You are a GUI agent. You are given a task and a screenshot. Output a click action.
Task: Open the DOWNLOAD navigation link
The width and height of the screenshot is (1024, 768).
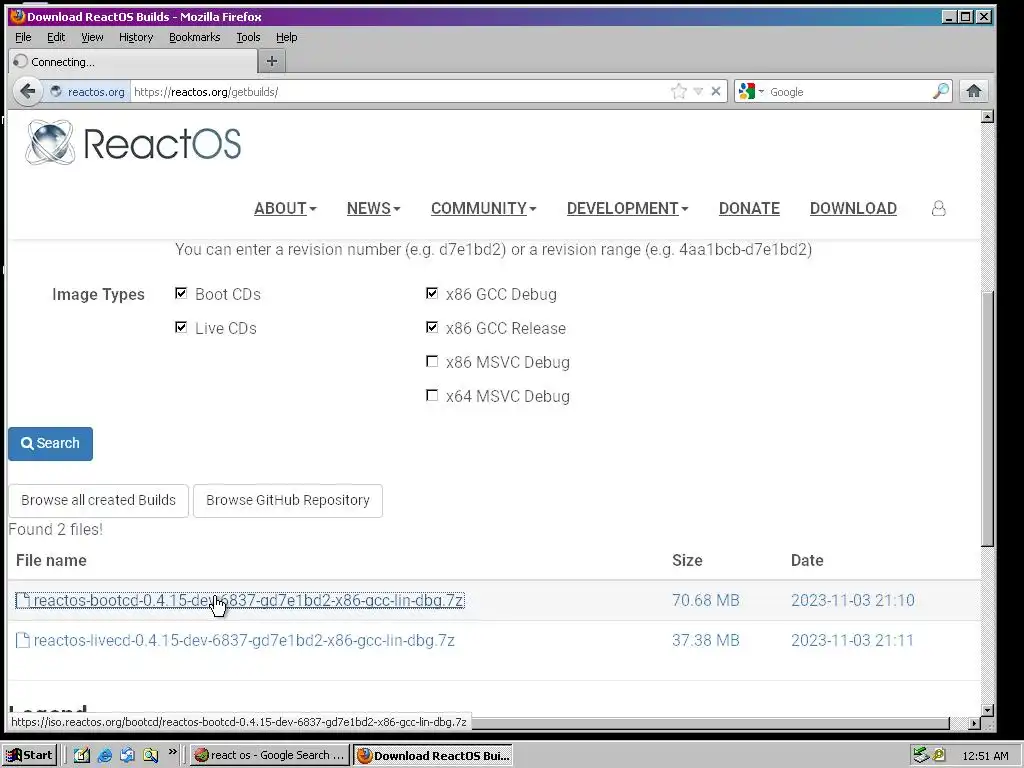tap(853, 208)
